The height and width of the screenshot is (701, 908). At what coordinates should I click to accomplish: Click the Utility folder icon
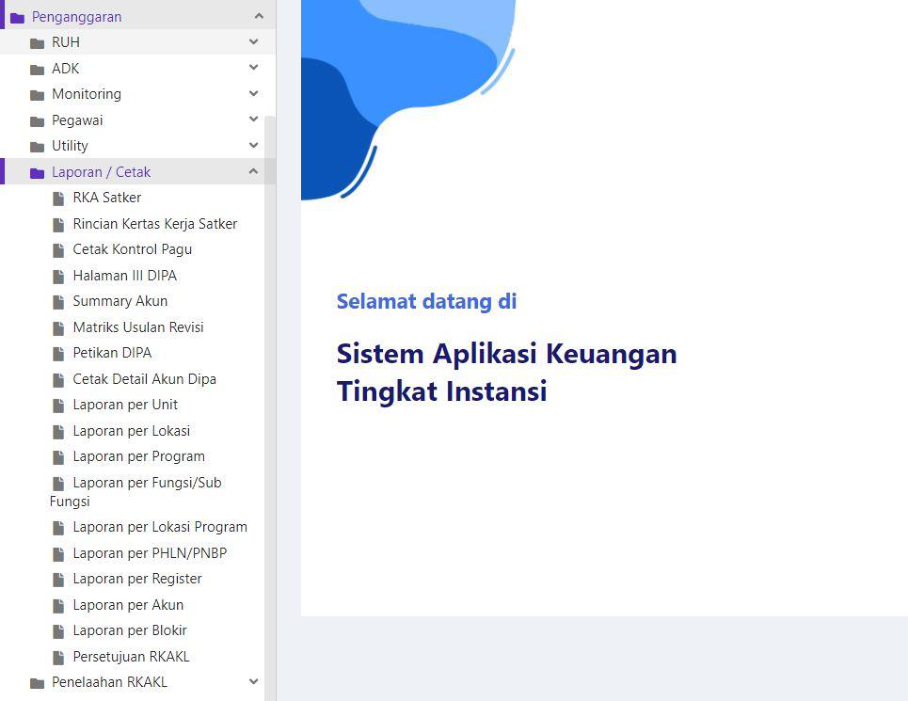coord(37,147)
